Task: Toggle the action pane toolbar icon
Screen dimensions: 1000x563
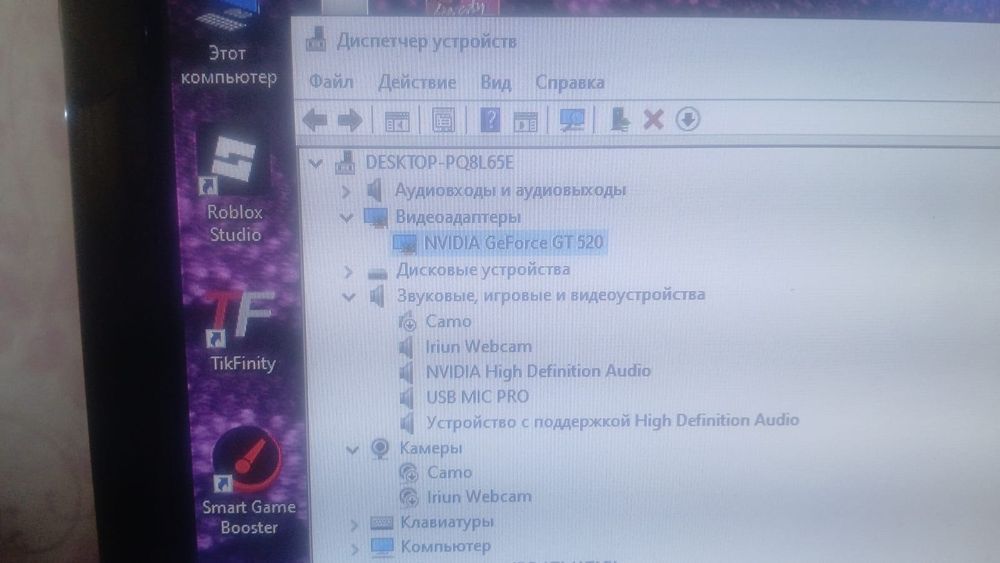Action: 526,121
